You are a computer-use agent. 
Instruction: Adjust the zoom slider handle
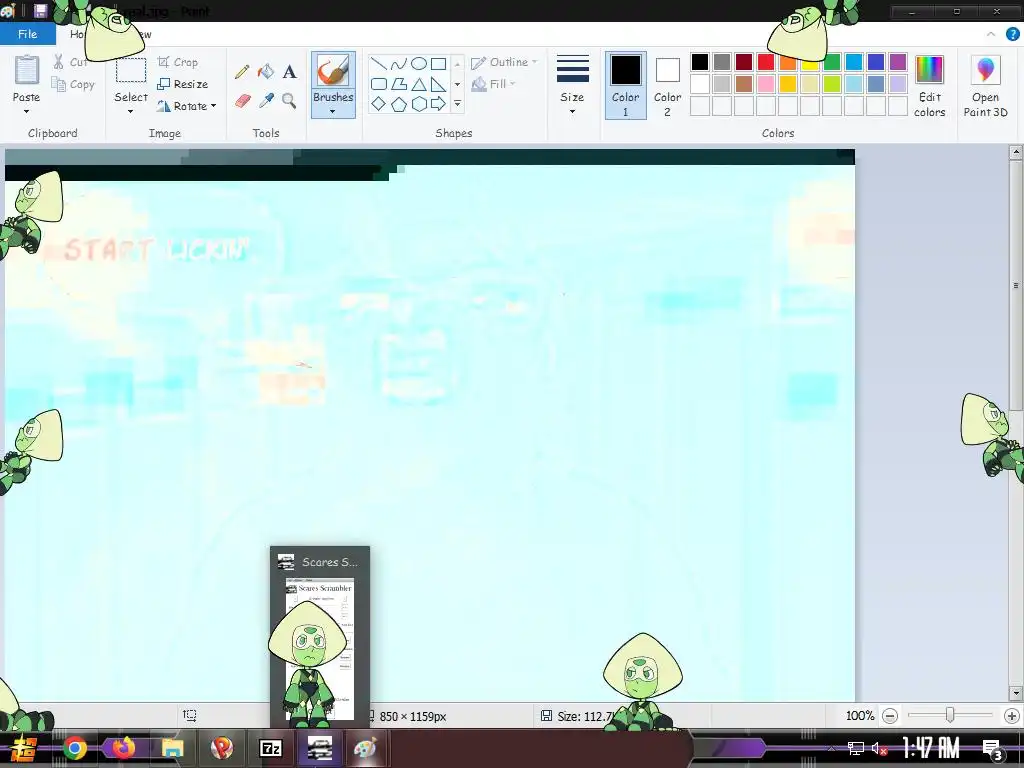click(x=950, y=716)
